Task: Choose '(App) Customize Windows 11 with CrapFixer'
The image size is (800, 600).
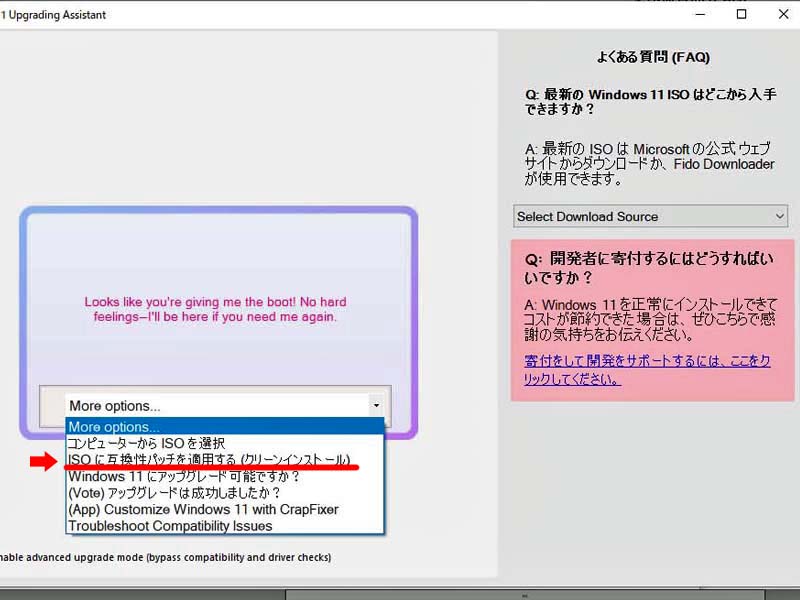Action: (x=203, y=509)
